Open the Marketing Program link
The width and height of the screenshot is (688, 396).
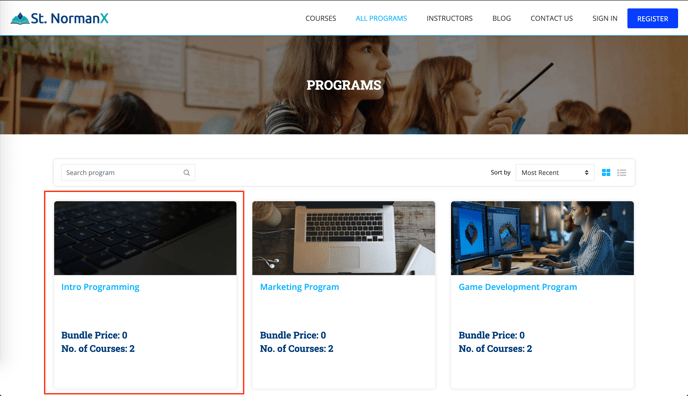299,287
